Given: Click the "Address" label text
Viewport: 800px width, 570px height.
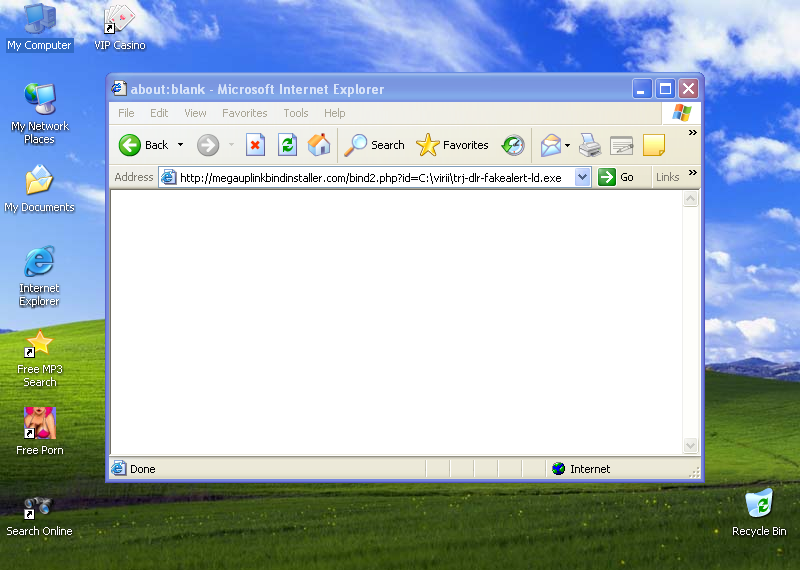Looking at the screenshot, I should tap(134, 177).
